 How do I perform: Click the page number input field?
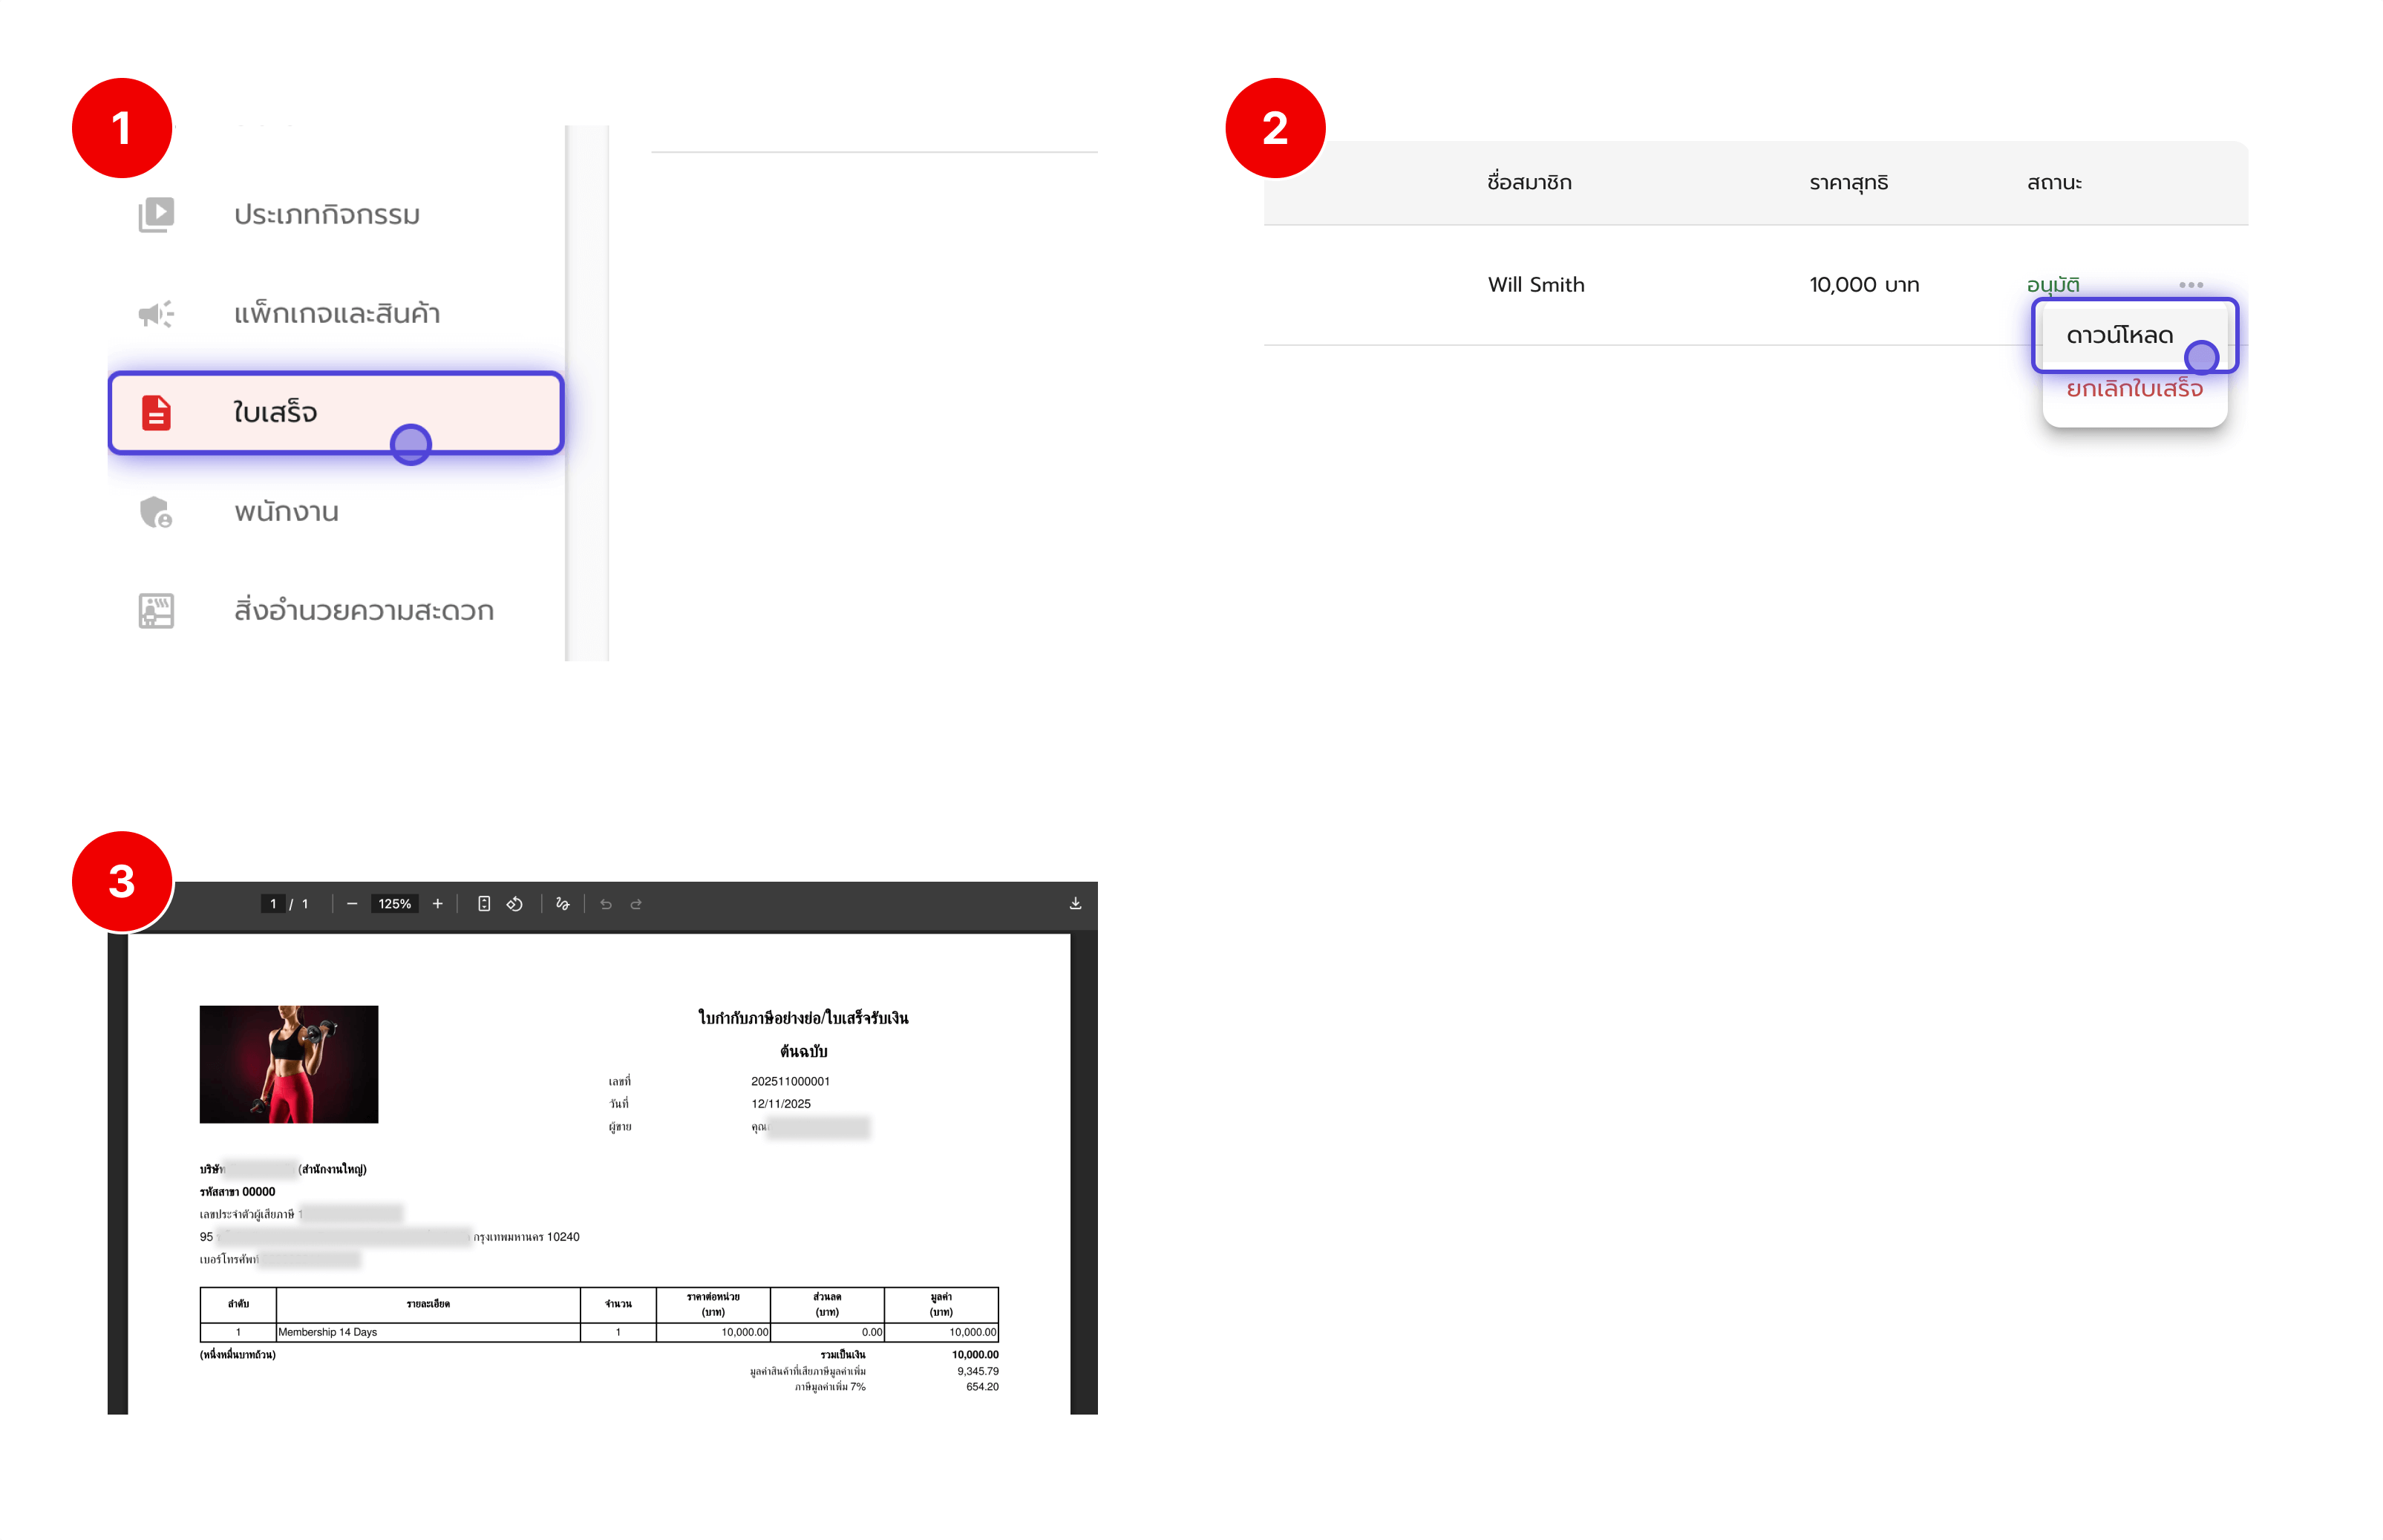[273, 903]
